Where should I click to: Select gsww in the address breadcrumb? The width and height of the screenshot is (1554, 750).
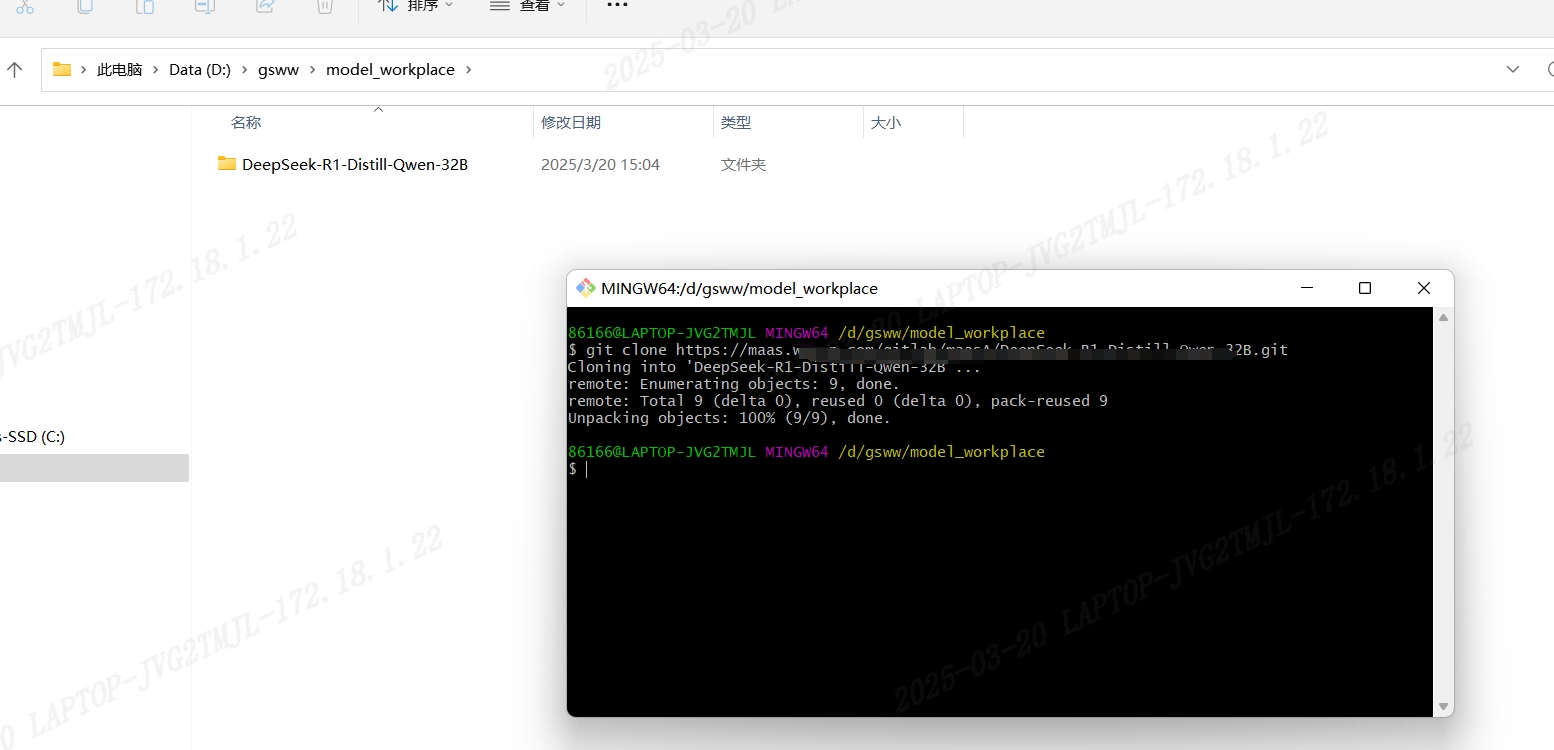pos(278,70)
